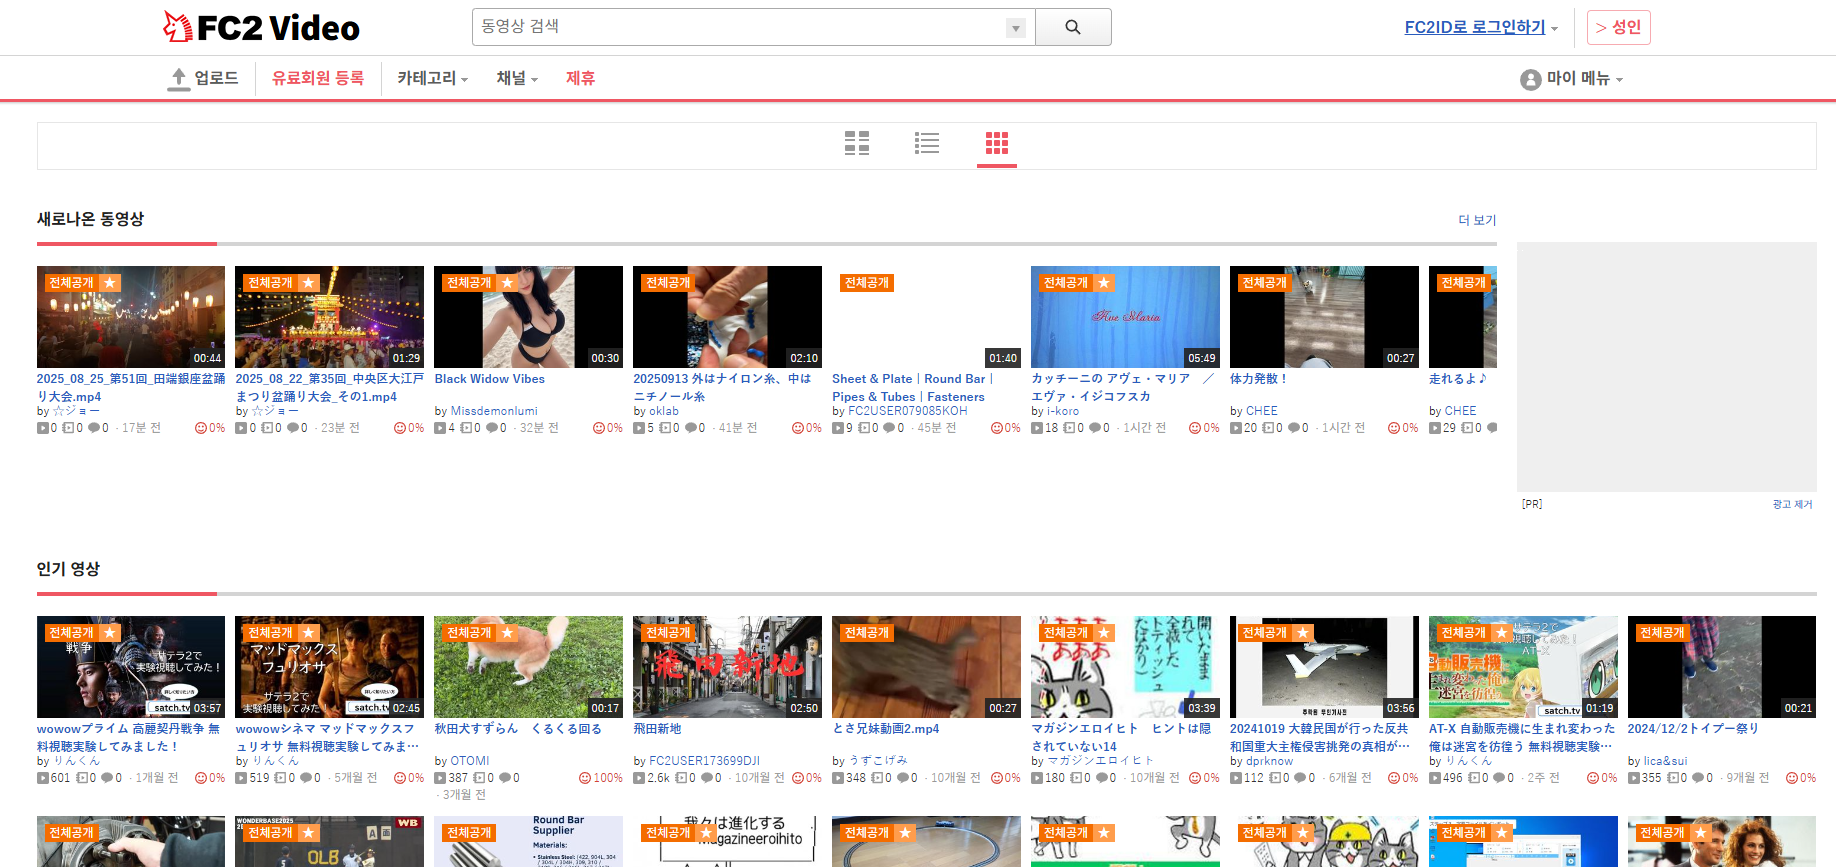
Task: Click the 광고 제거 link
Action: [x=1792, y=504]
